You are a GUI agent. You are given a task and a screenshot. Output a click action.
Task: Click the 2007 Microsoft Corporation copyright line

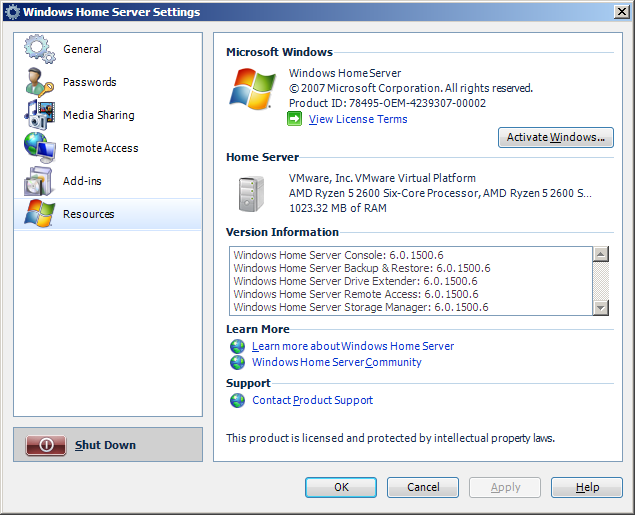click(411, 88)
